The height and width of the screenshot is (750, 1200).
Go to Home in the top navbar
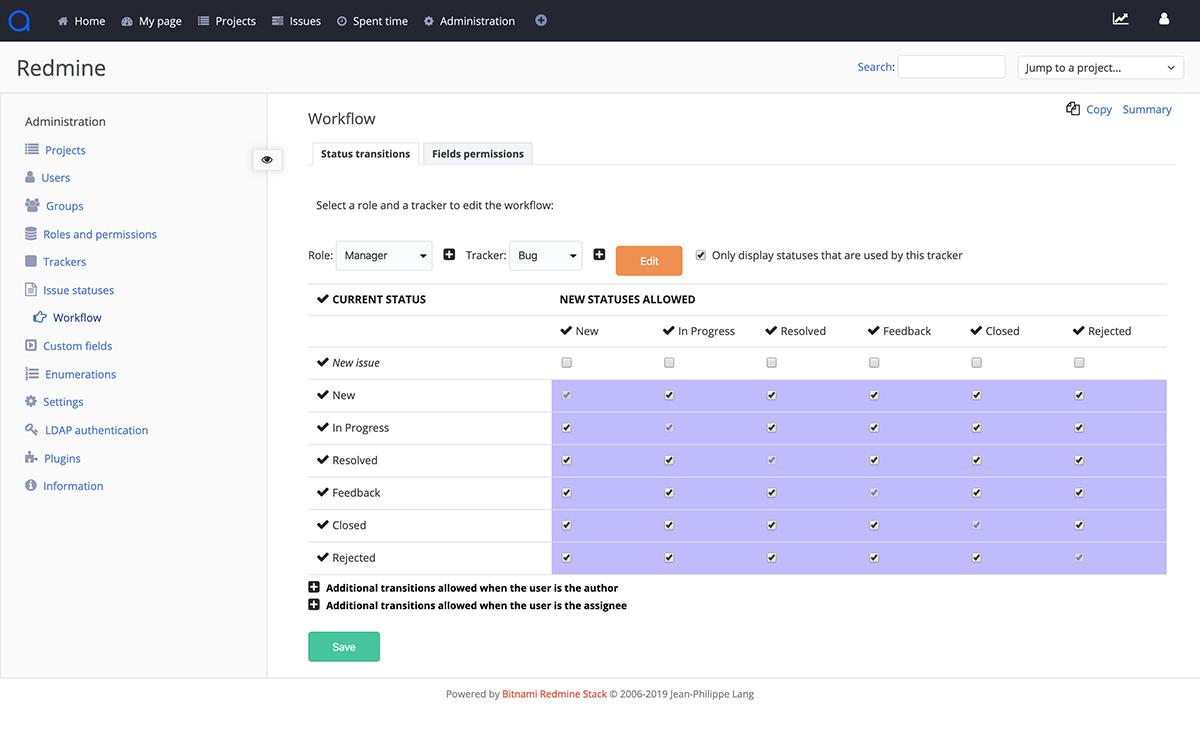81,21
